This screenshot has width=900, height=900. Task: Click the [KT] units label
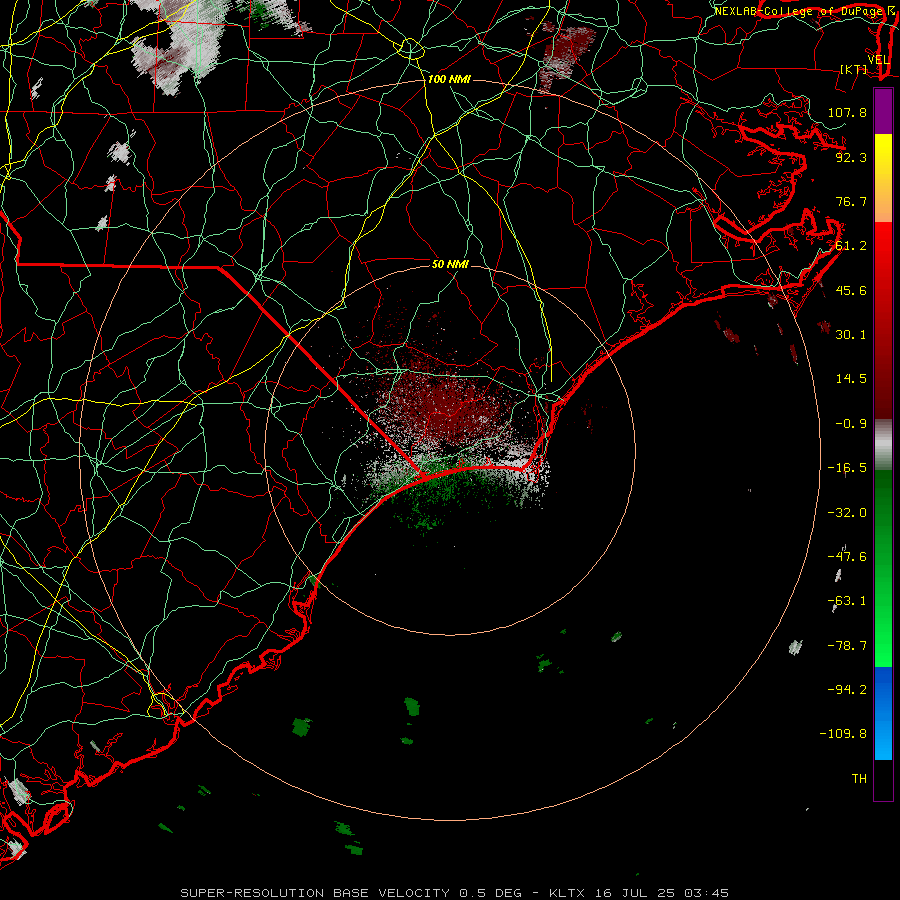click(854, 69)
